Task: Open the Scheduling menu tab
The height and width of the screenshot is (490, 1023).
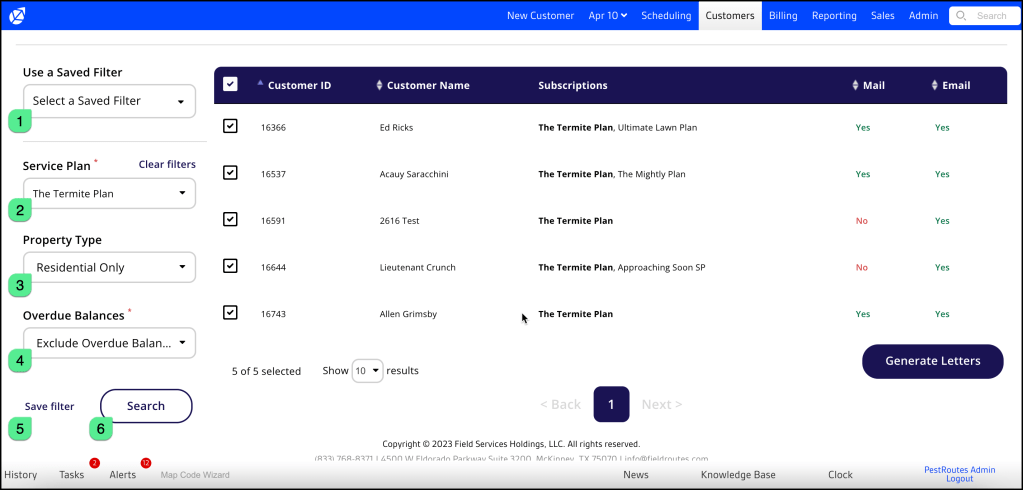Action: coord(666,16)
